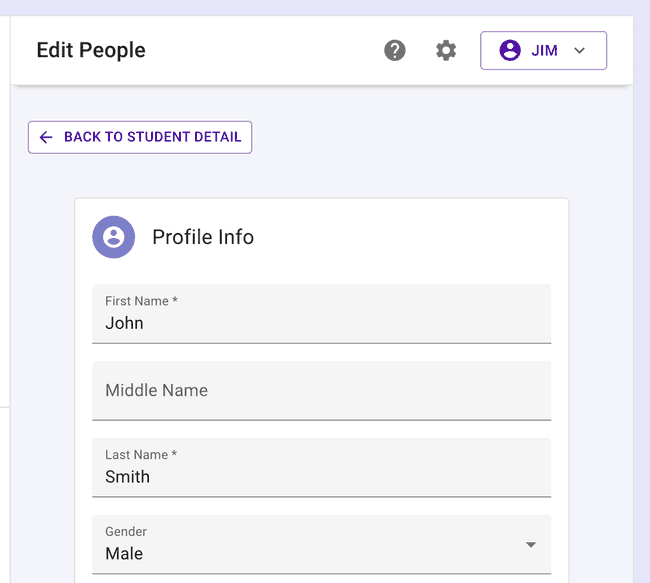Go back to Student Detail
Viewport: 650px width, 583px height.
coord(140,137)
